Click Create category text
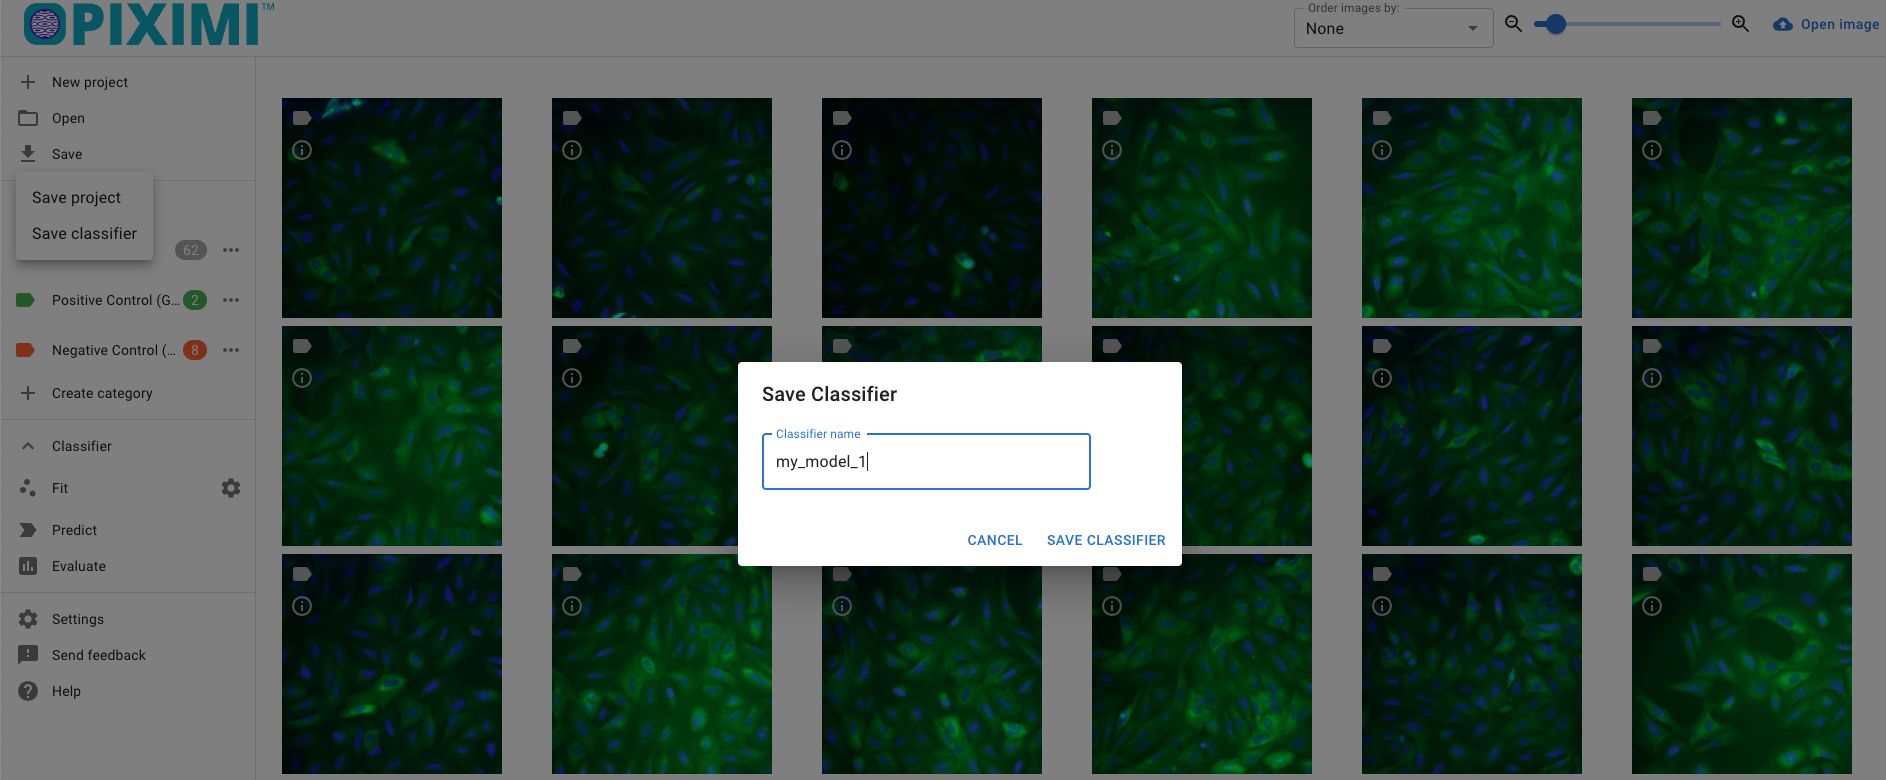This screenshot has width=1886, height=780. click(102, 393)
